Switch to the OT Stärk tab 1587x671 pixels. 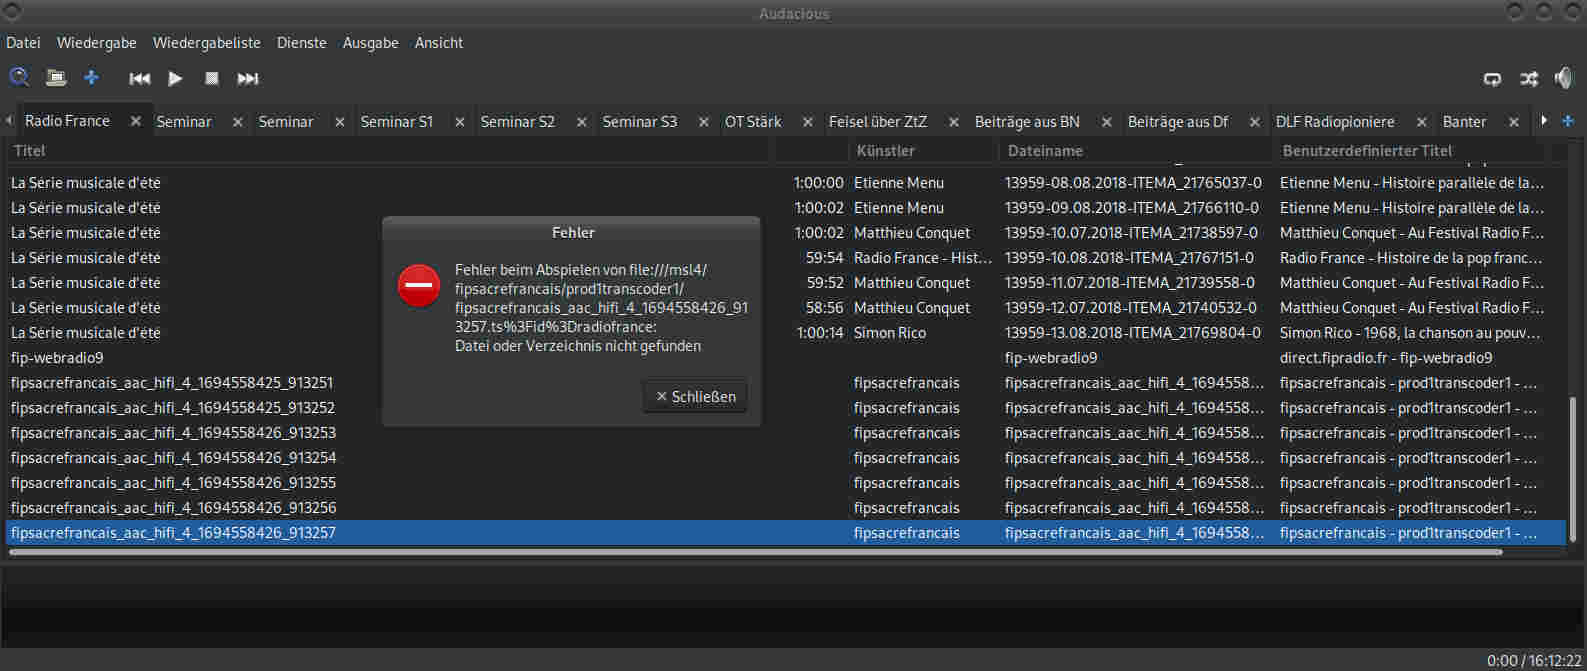(753, 122)
